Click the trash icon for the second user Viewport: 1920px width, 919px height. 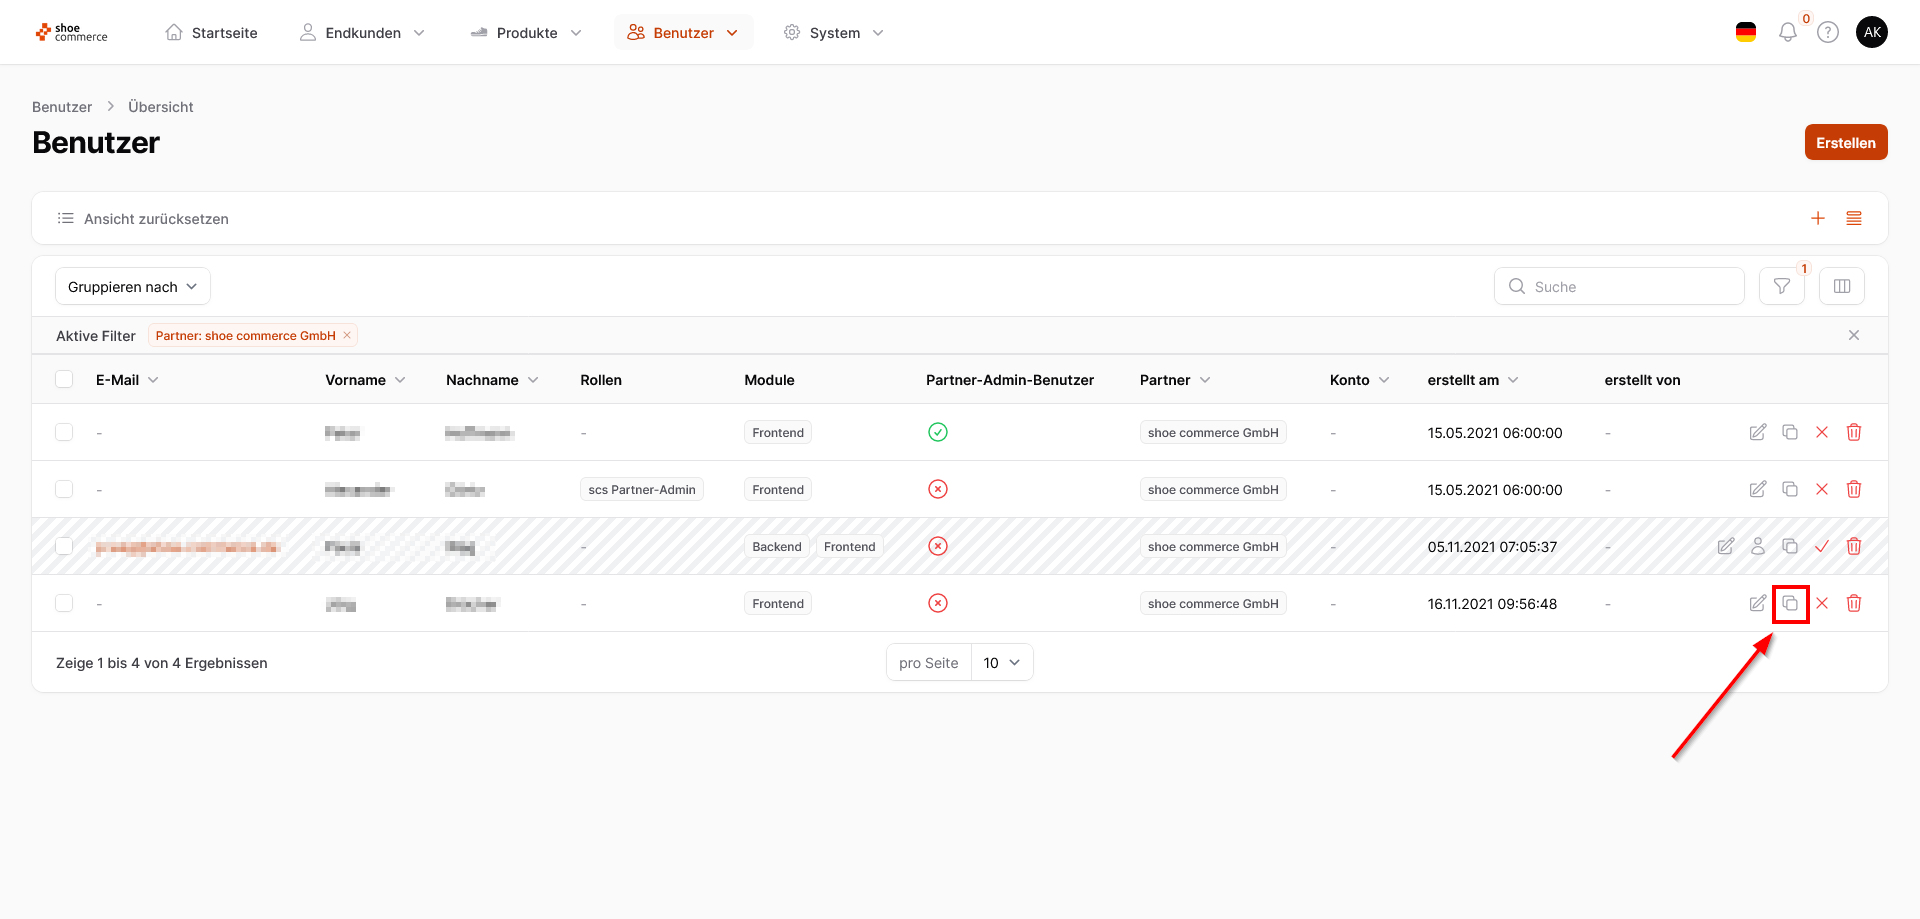tap(1853, 490)
